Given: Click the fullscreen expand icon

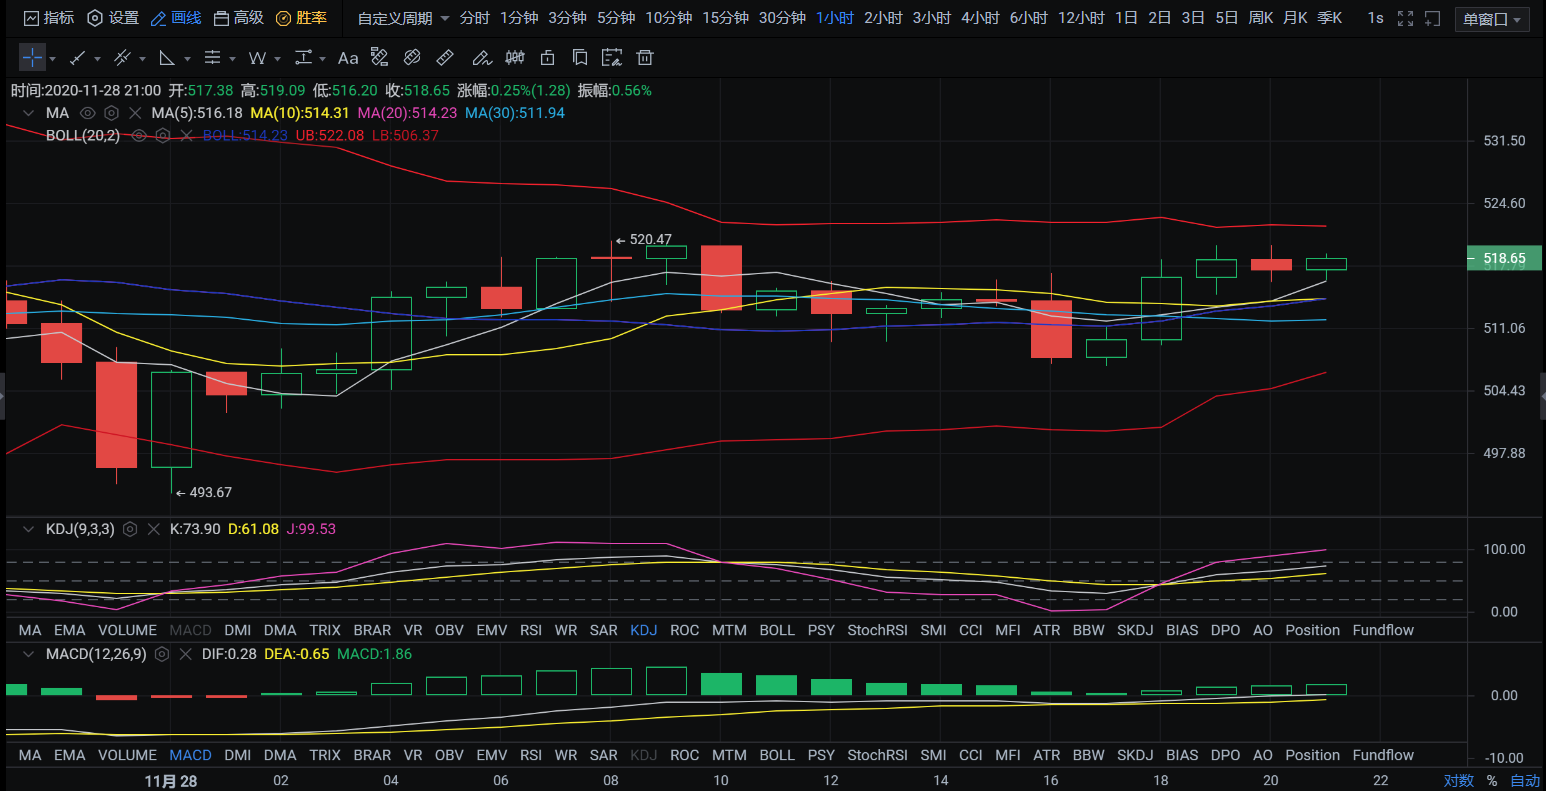Looking at the screenshot, I should pos(1405,18).
